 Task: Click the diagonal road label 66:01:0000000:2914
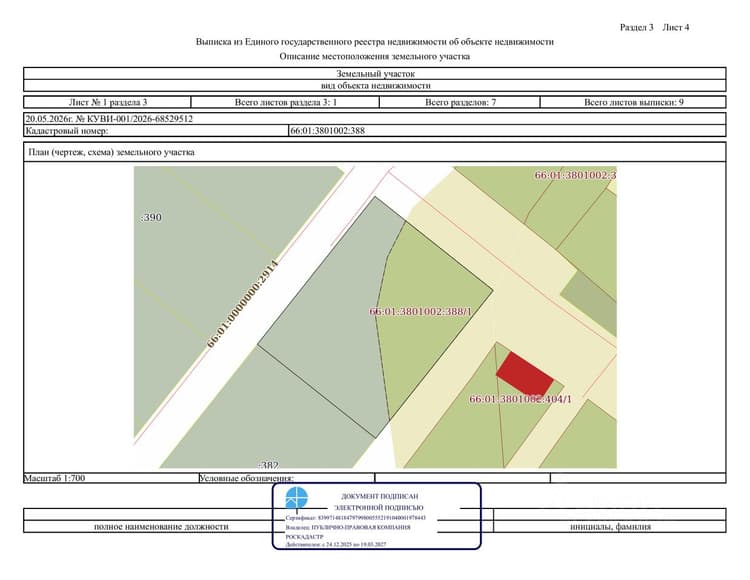(x=243, y=304)
